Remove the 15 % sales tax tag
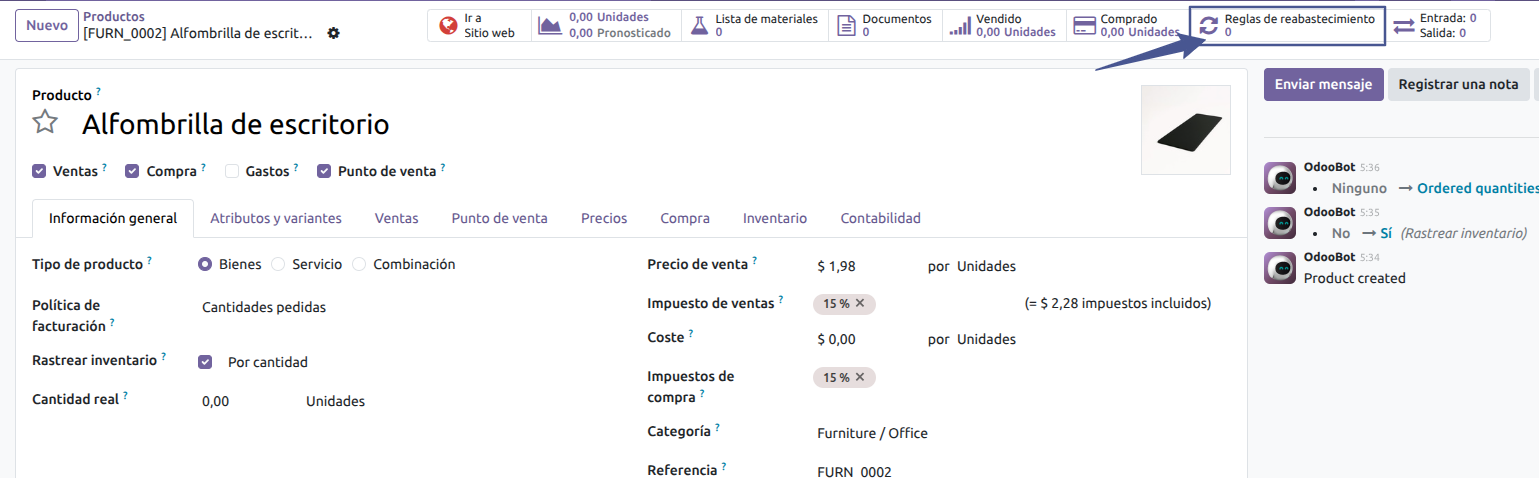This screenshot has height=478, width=1539. click(x=860, y=303)
